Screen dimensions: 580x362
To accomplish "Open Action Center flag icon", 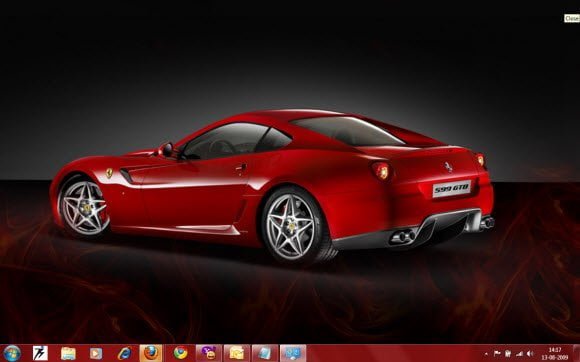I will pyautogui.click(x=497, y=354).
